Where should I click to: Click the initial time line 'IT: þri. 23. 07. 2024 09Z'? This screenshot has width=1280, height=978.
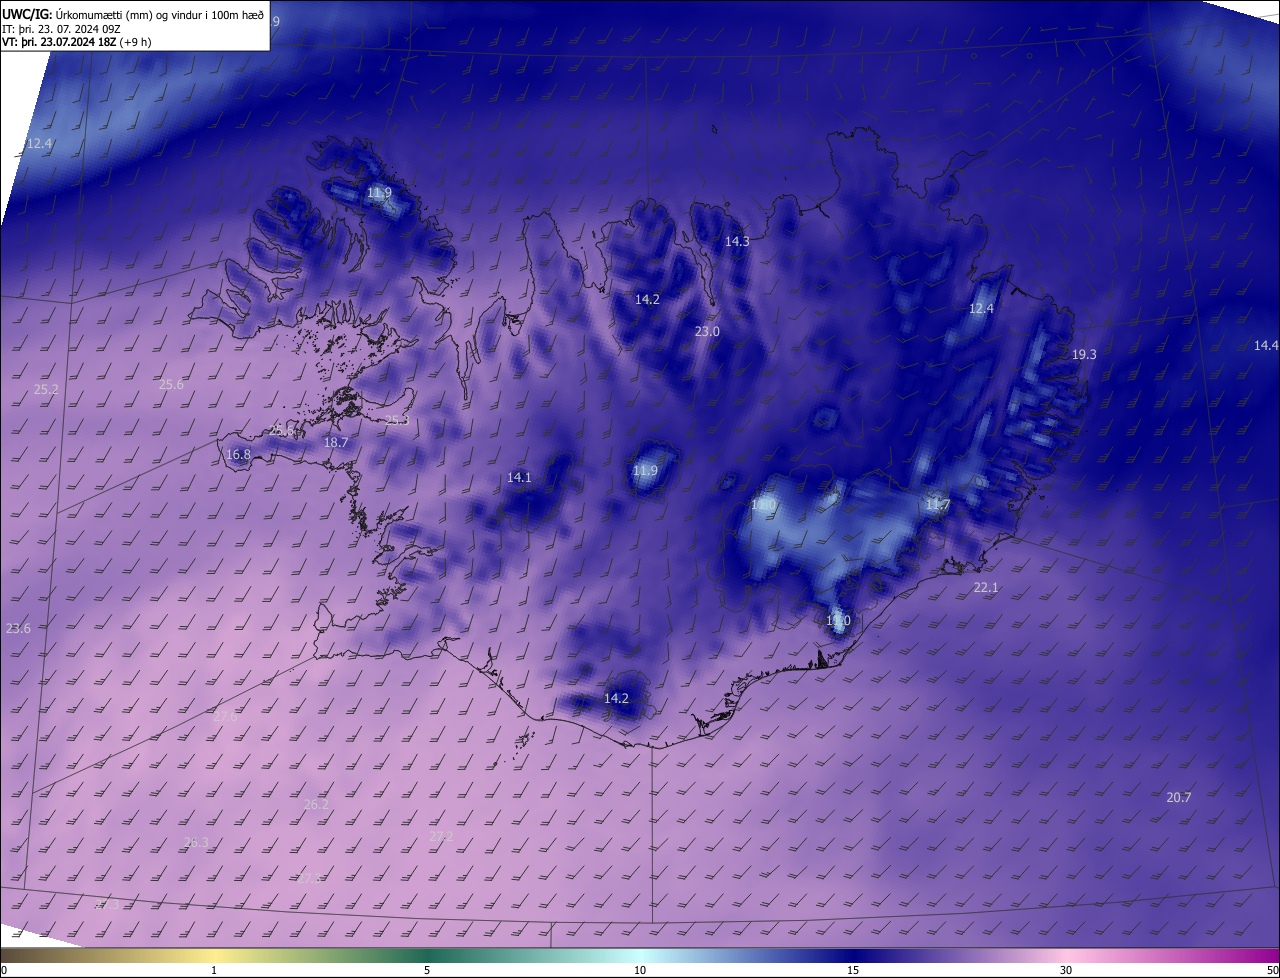coord(61,28)
